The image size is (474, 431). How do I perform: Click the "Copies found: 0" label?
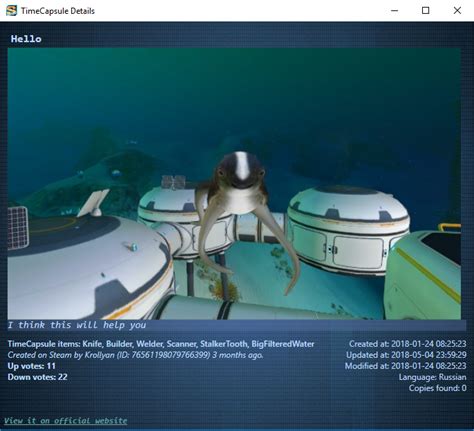438,388
